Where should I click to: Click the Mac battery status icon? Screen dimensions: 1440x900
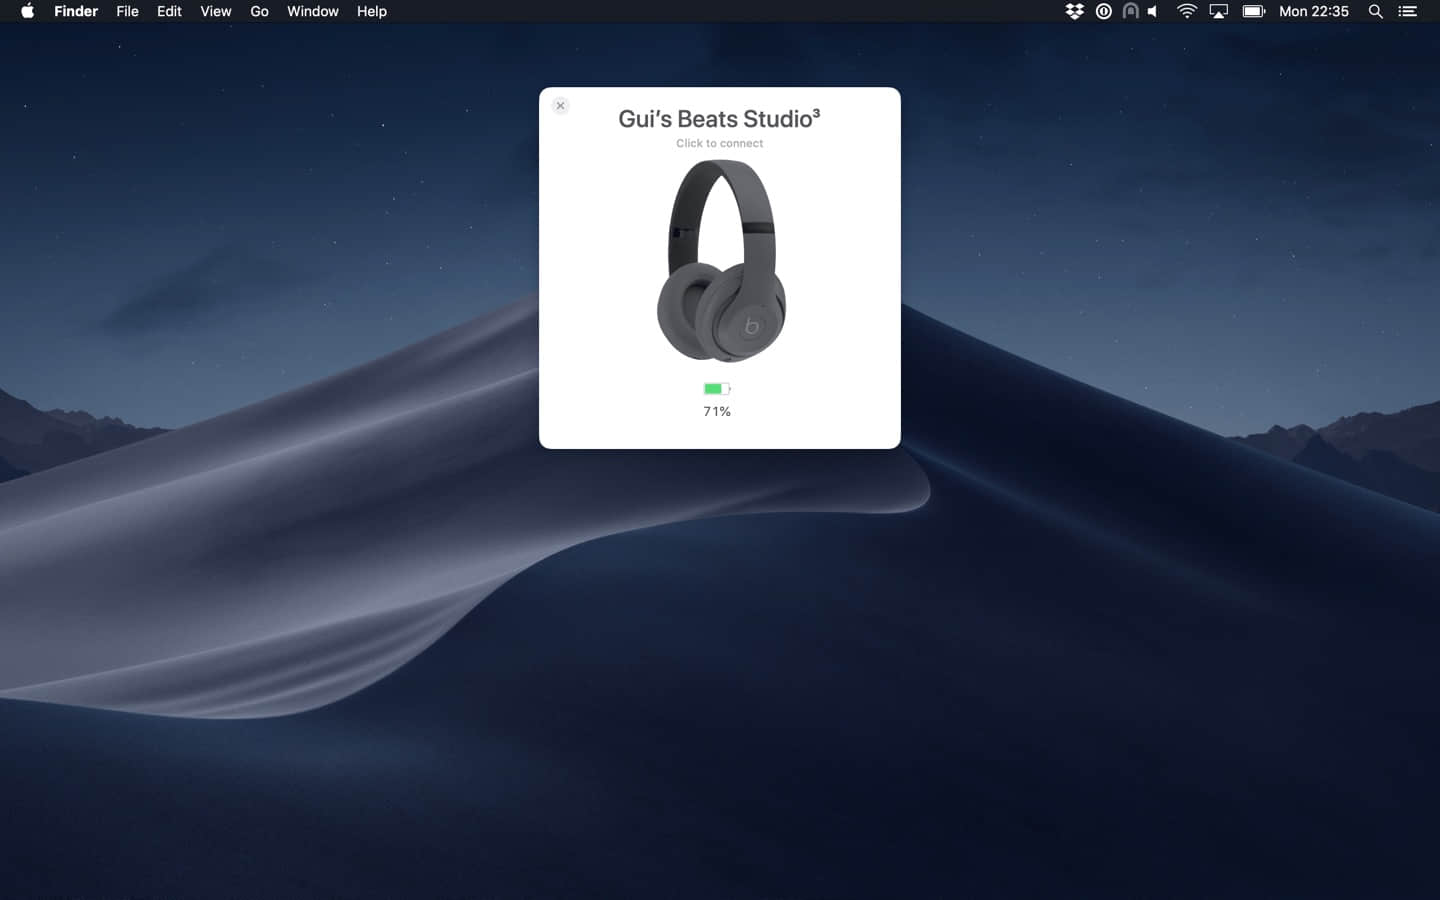(x=1254, y=11)
